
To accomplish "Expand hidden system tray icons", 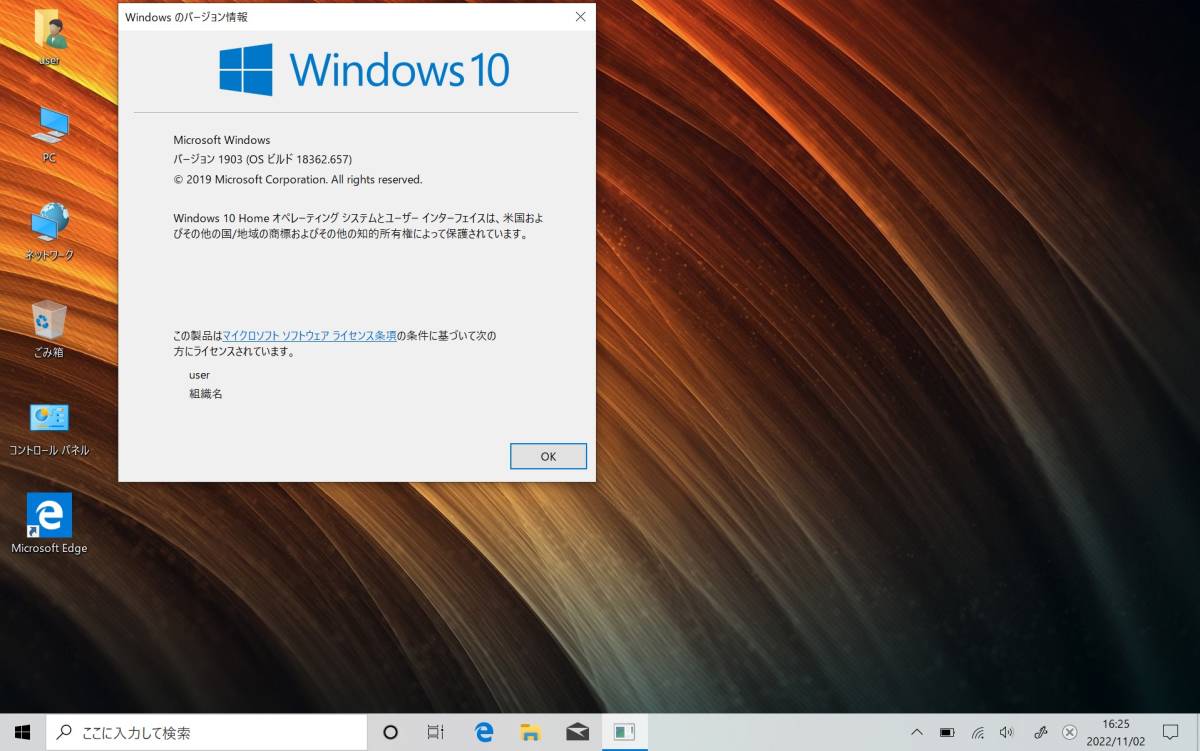I will (916, 732).
